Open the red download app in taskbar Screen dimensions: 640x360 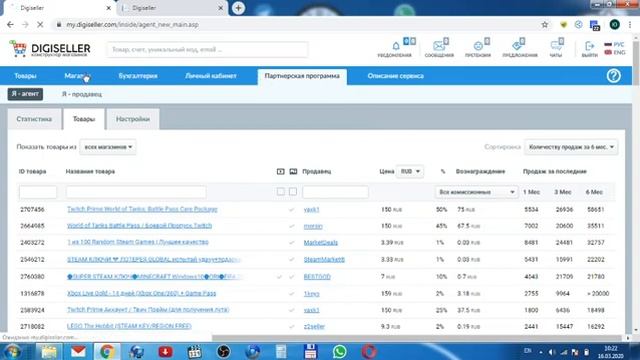click(x=165, y=351)
